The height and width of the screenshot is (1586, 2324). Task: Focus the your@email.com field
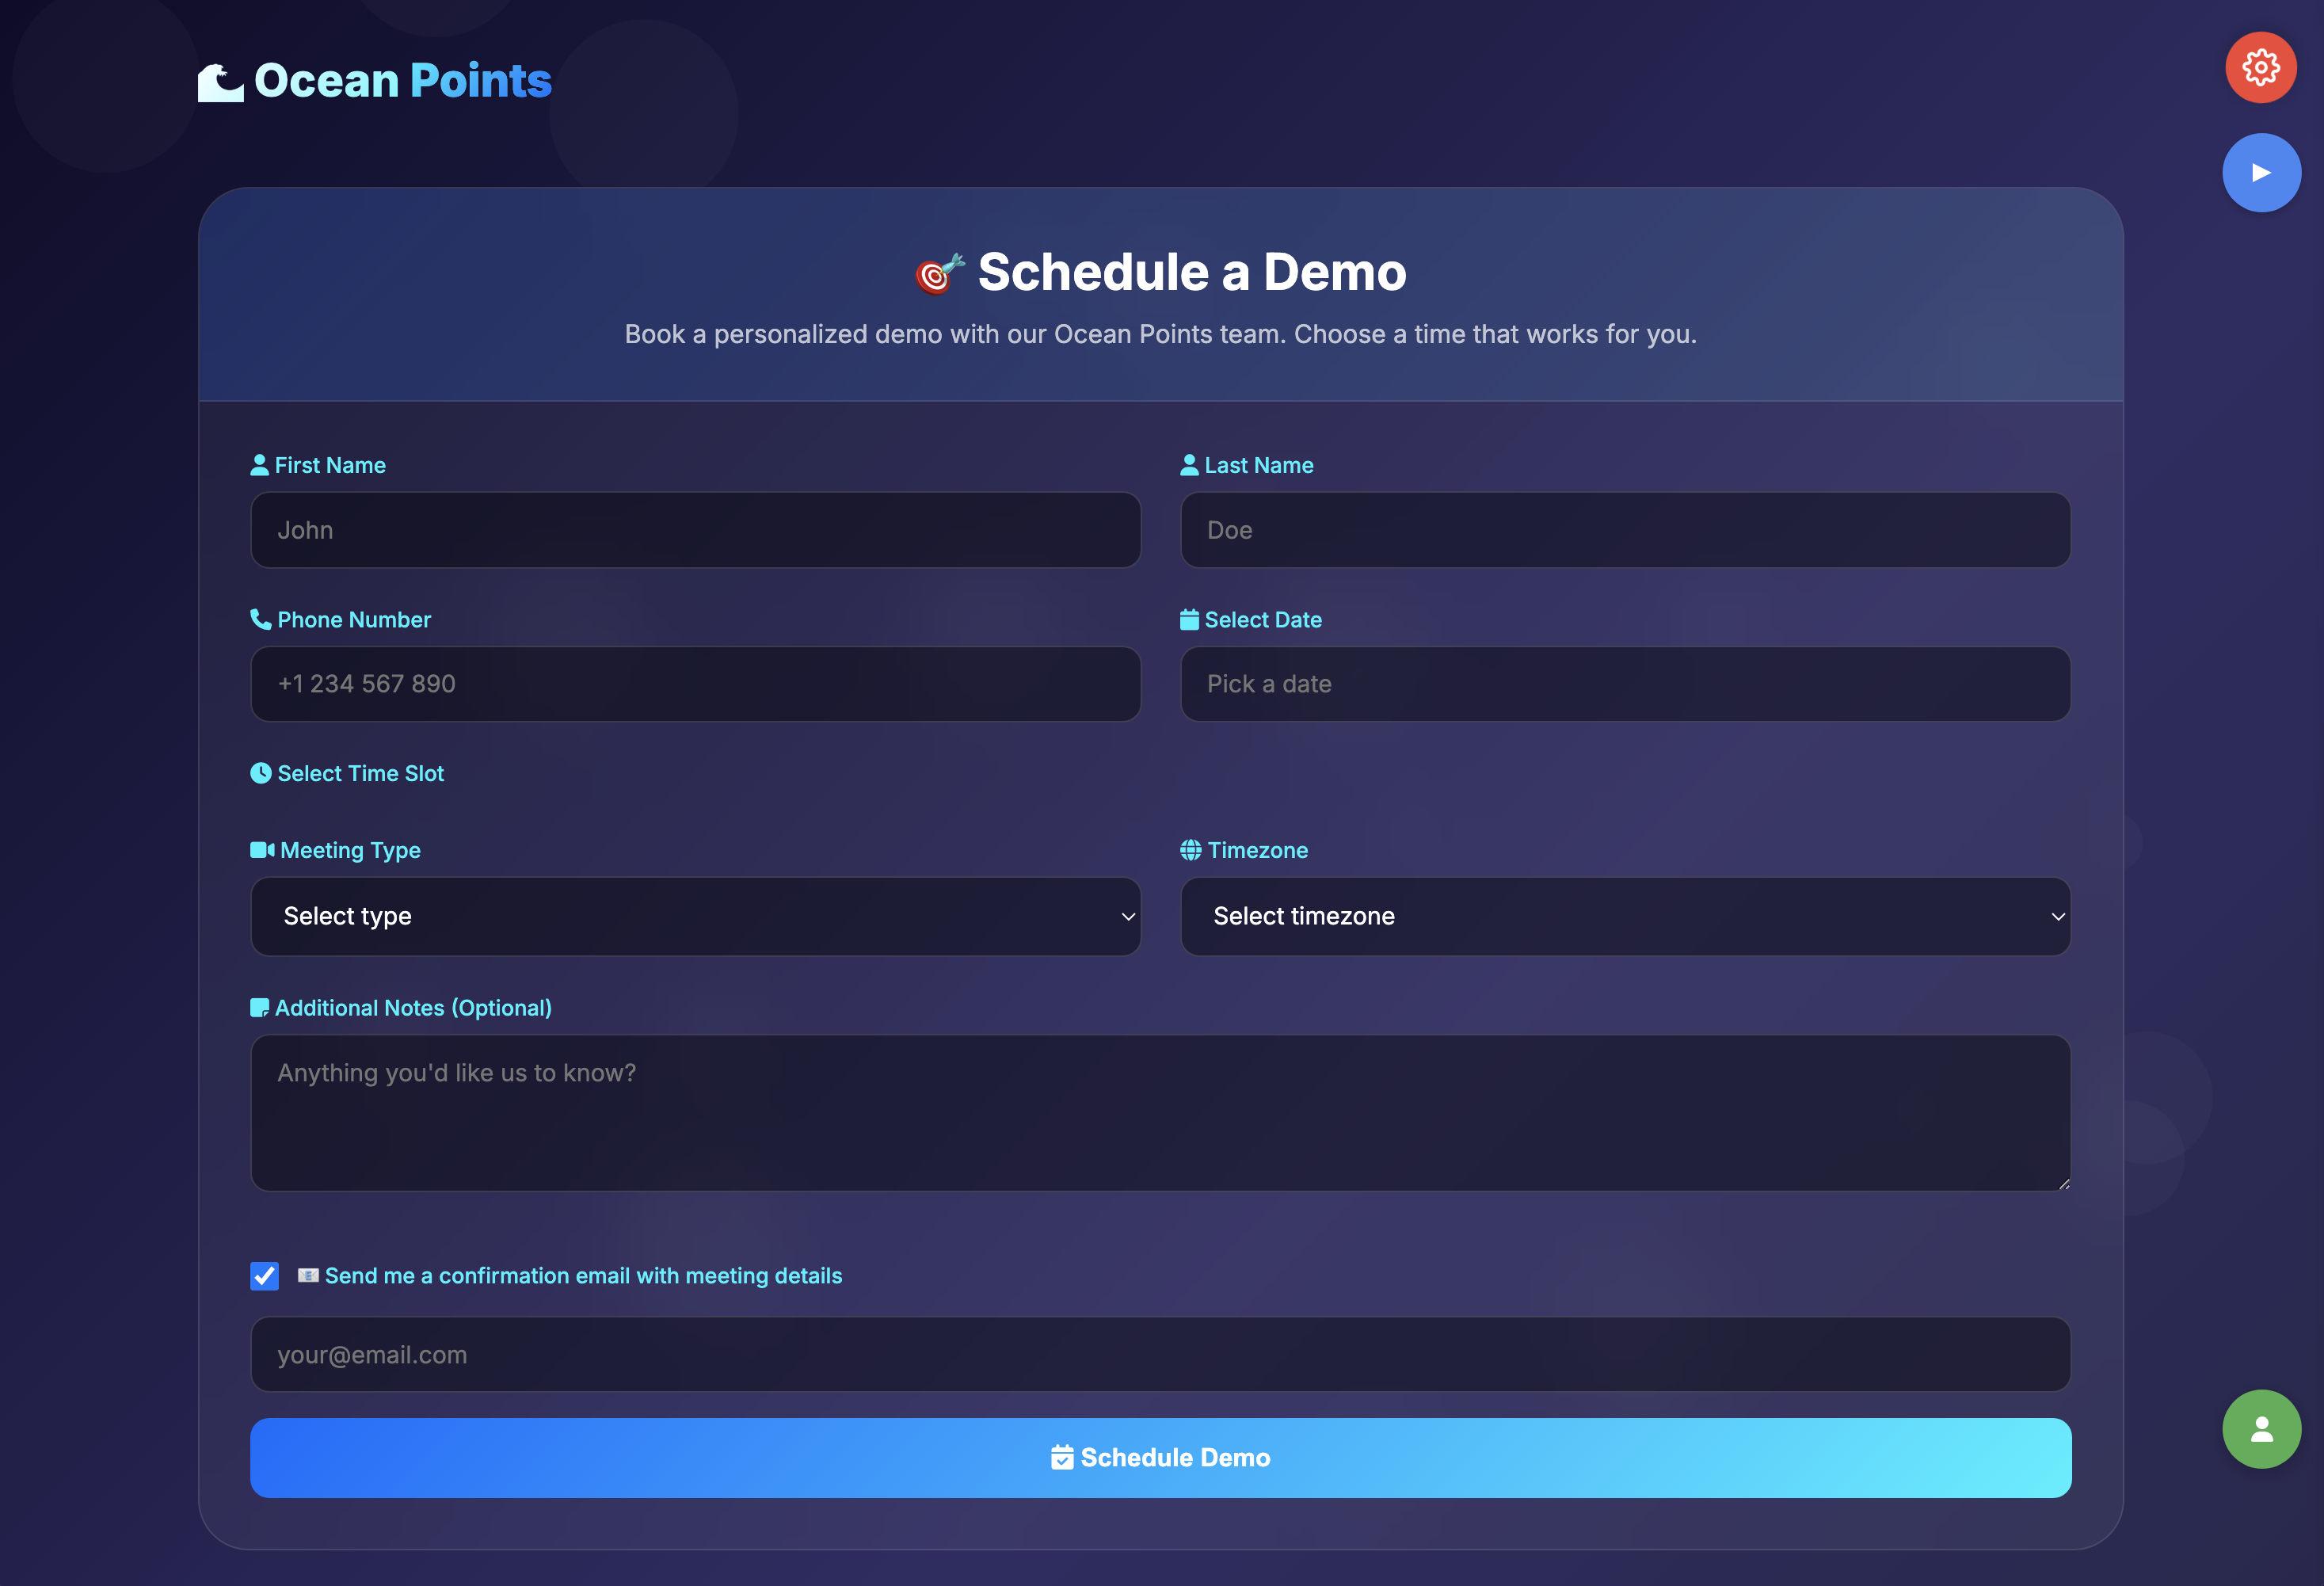1160,1354
